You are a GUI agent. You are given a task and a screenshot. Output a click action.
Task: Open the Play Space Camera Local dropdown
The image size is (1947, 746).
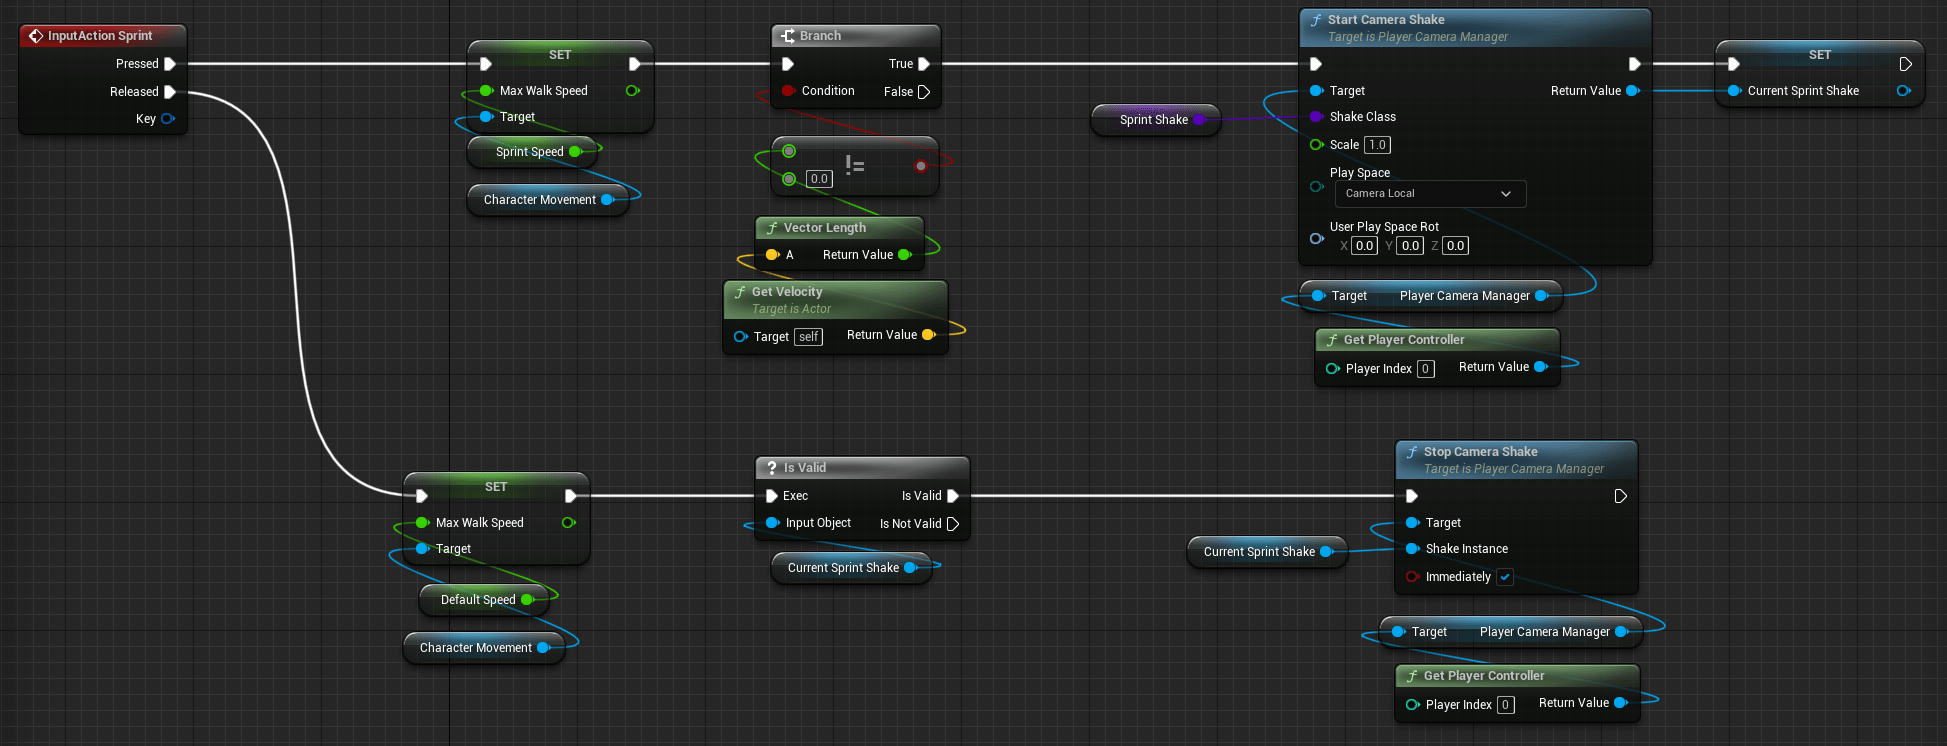[1430, 194]
